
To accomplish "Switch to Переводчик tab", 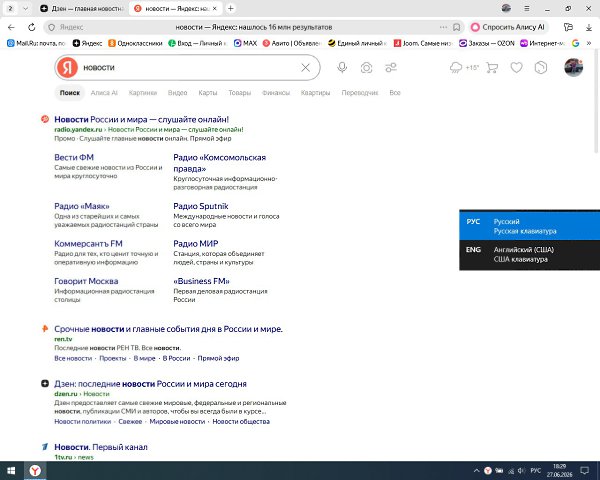I will coord(360,93).
